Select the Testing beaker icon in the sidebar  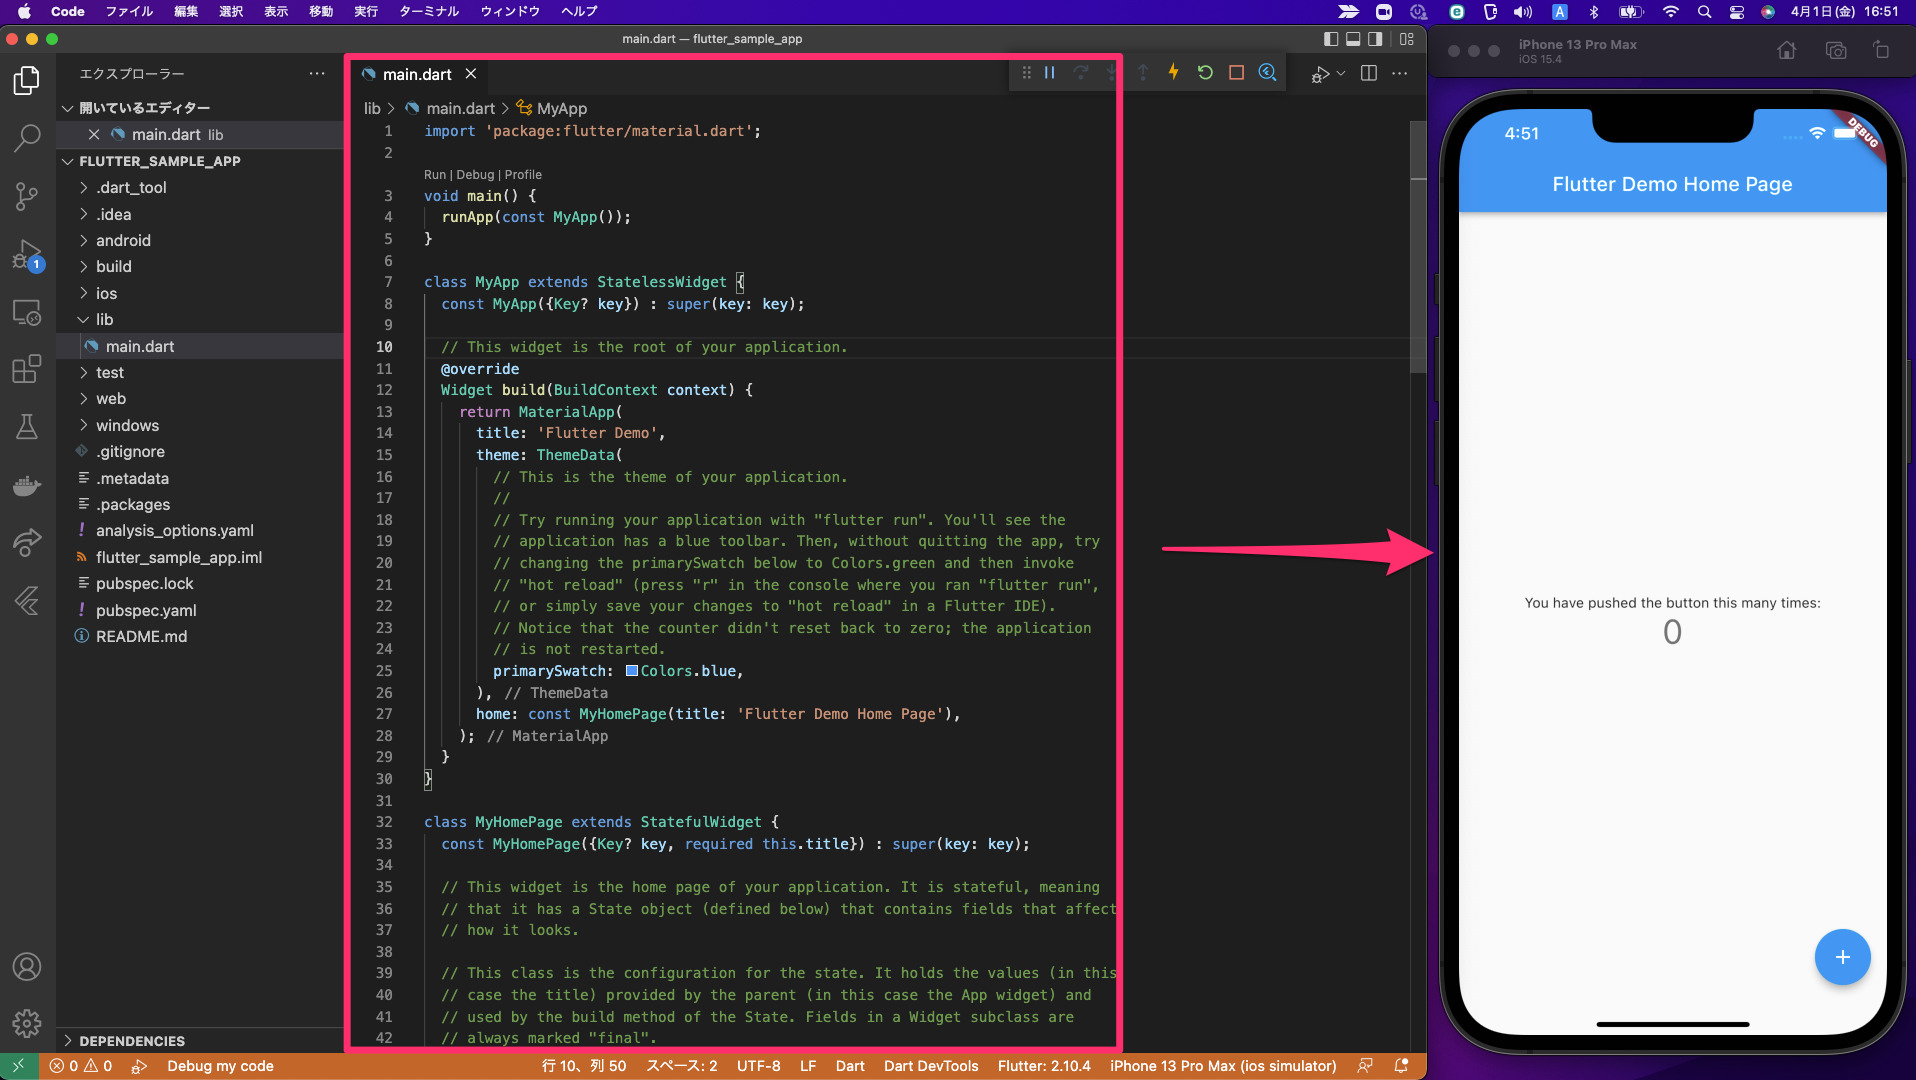(27, 427)
